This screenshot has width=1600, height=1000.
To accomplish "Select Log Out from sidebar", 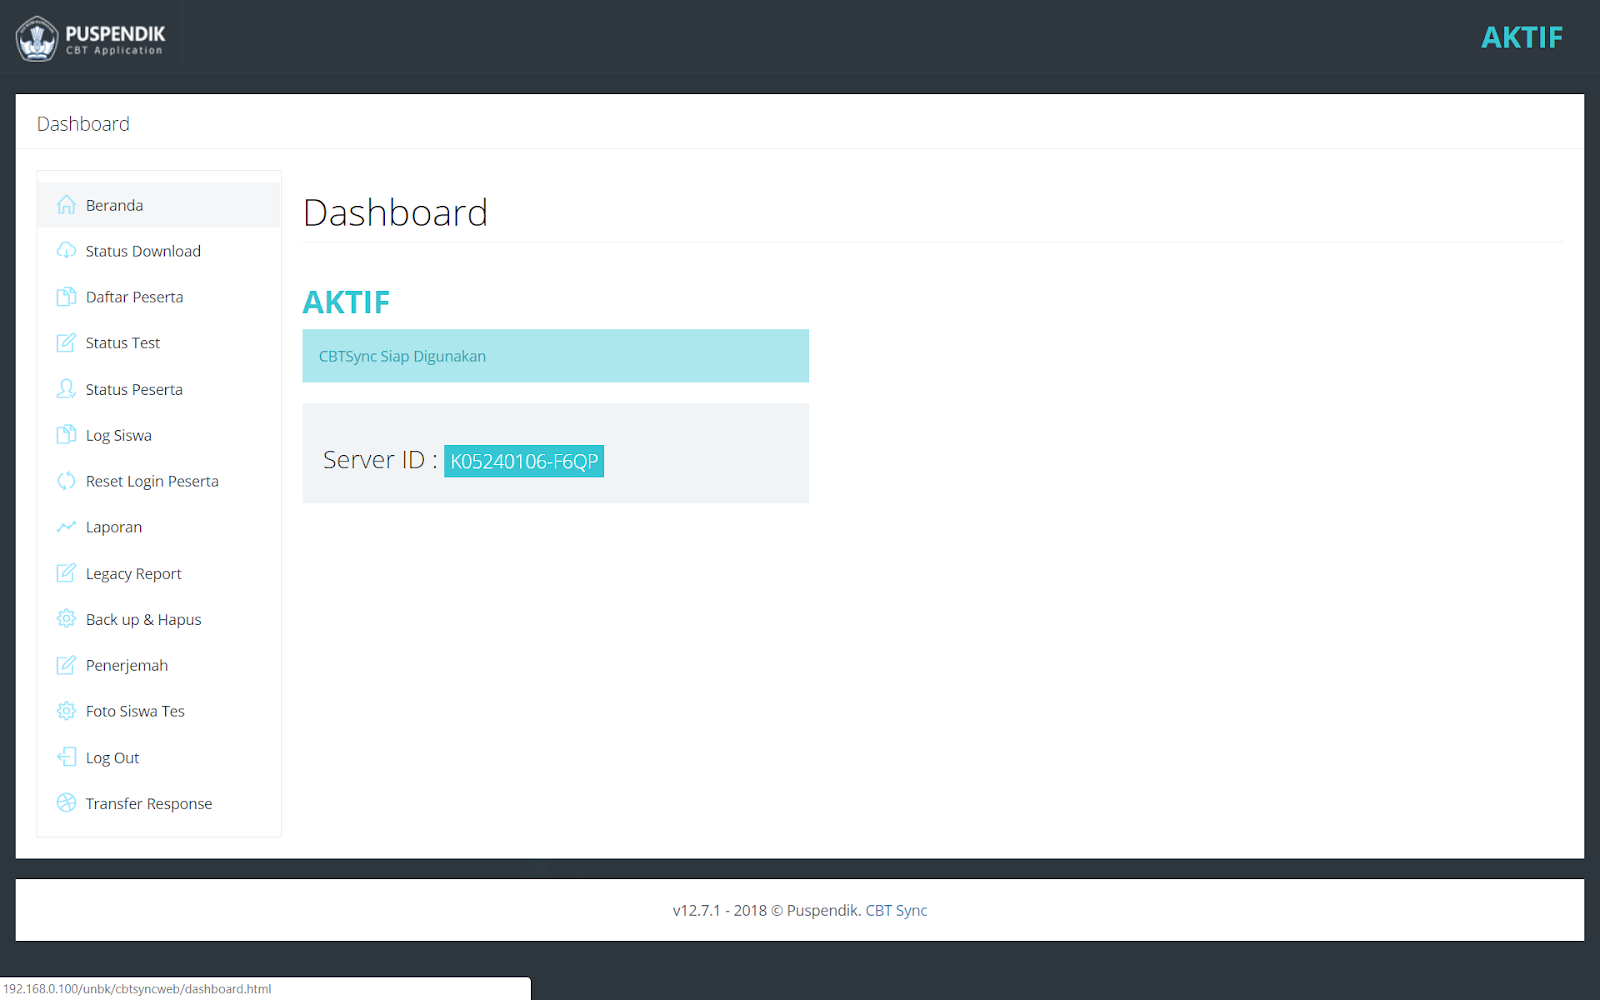I will (159, 757).
